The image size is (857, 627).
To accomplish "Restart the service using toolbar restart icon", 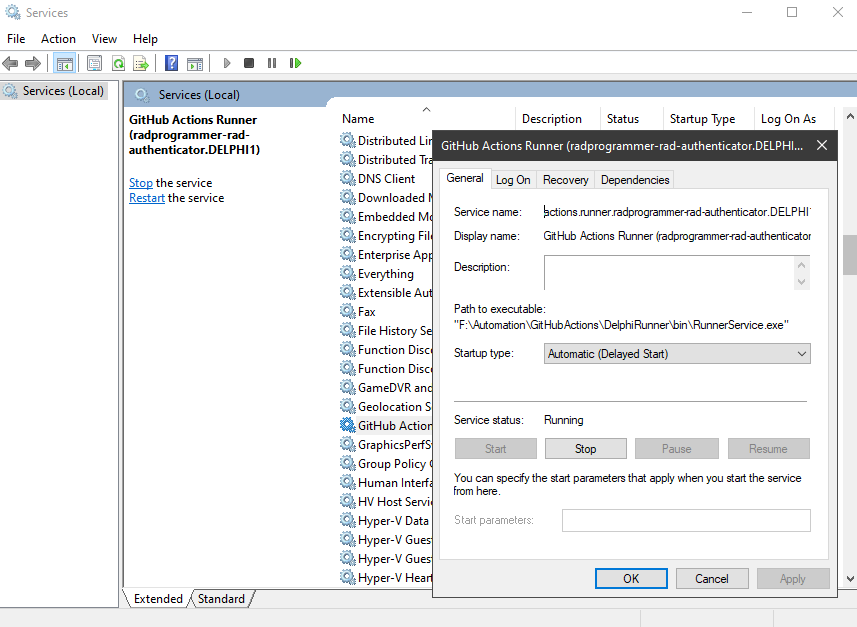I will 295,62.
